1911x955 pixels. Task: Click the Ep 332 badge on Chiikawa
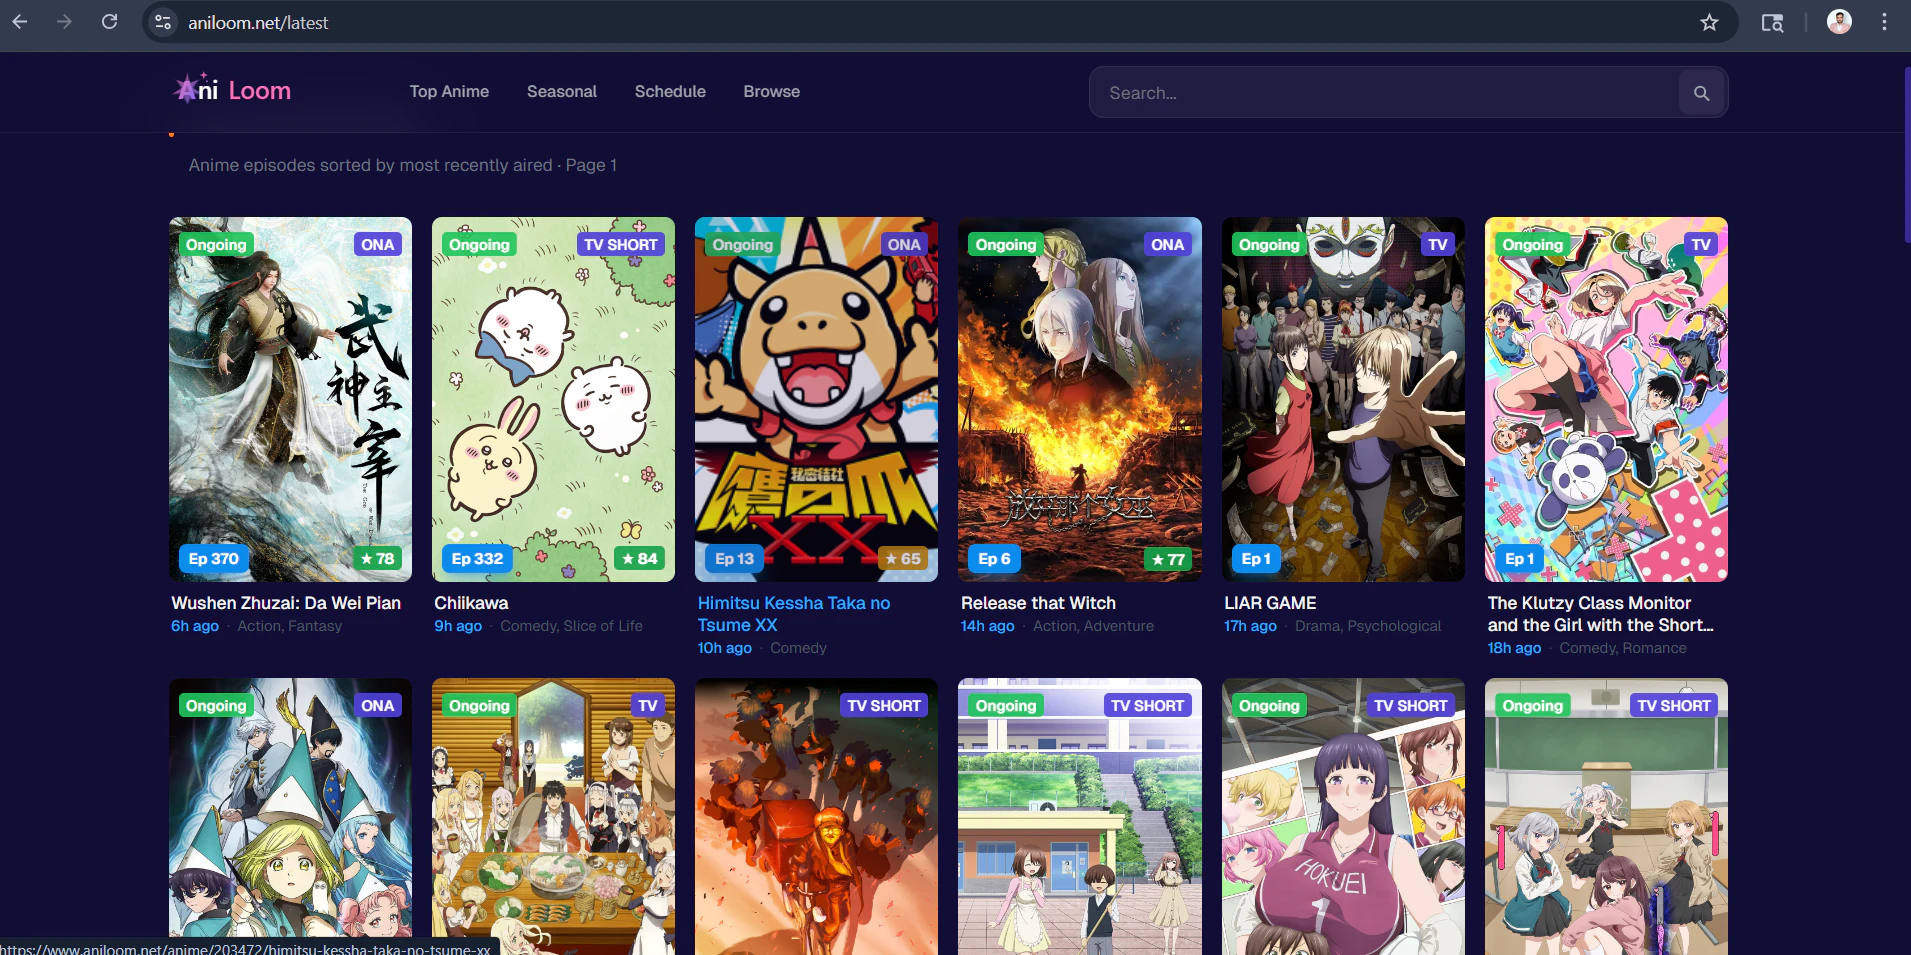click(477, 559)
